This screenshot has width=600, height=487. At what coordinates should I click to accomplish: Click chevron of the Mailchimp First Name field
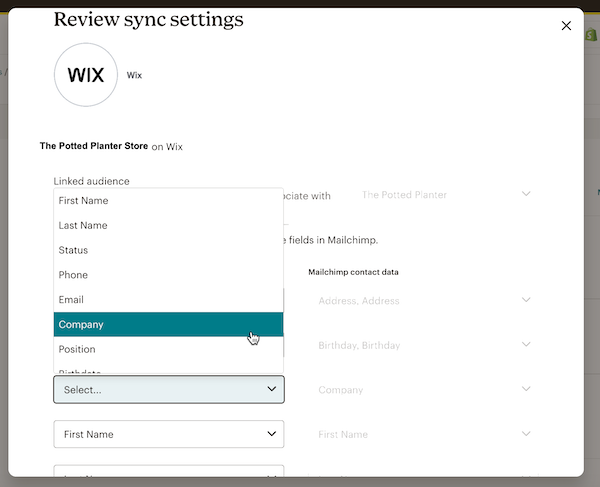pyautogui.click(x=526, y=434)
